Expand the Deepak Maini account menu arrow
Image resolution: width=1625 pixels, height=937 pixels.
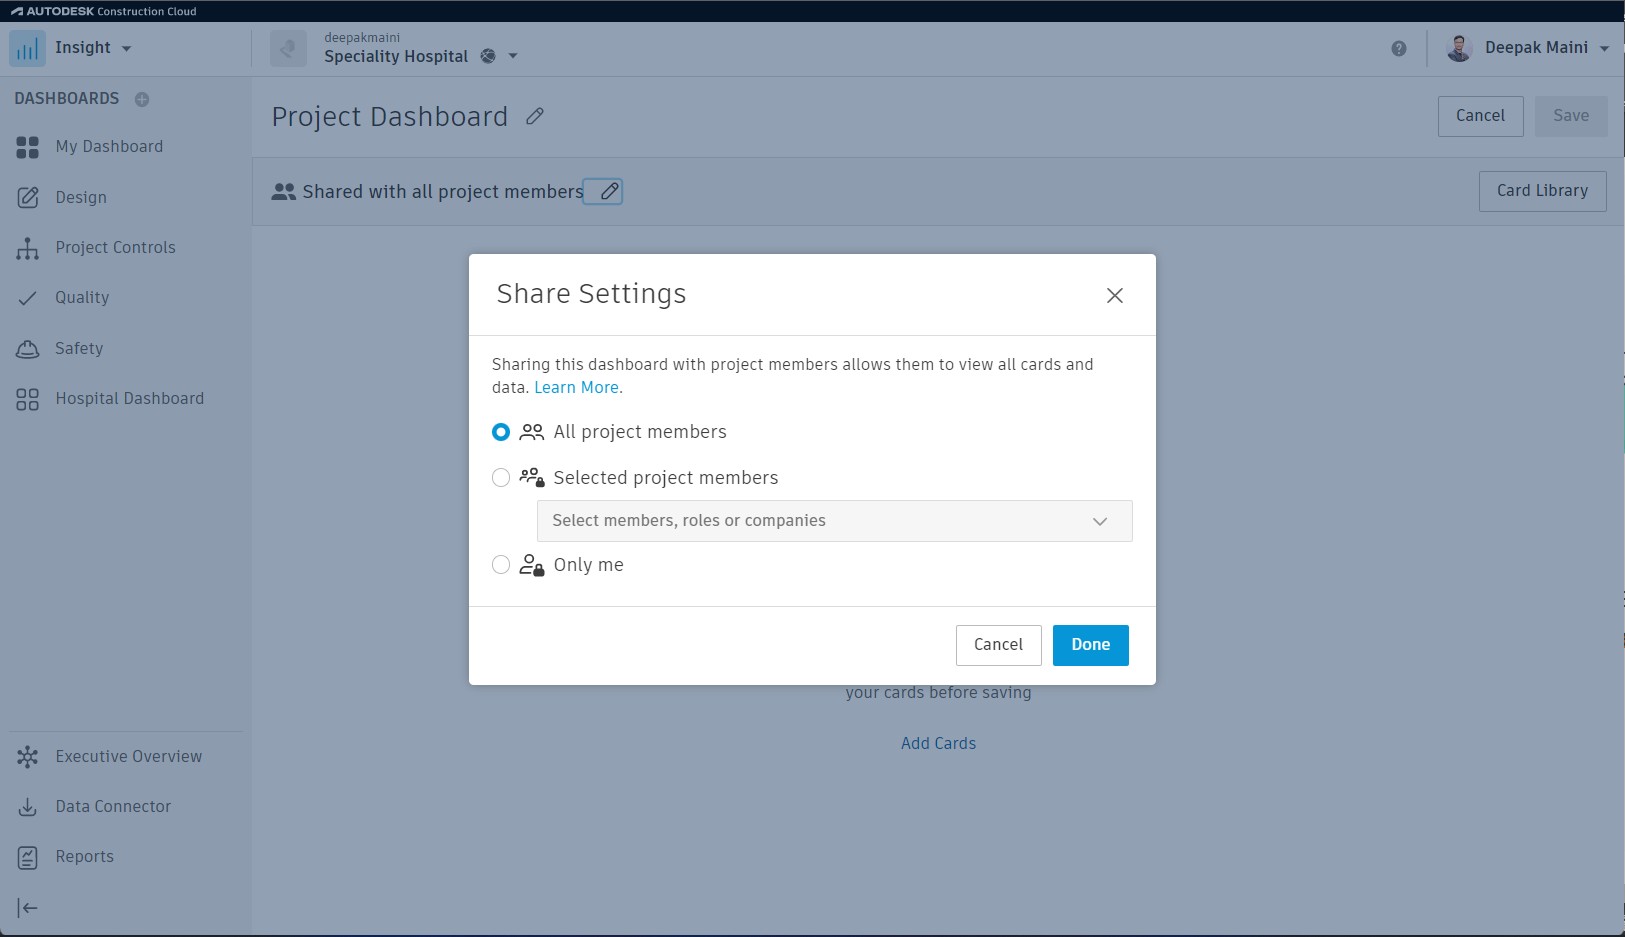click(1604, 48)
